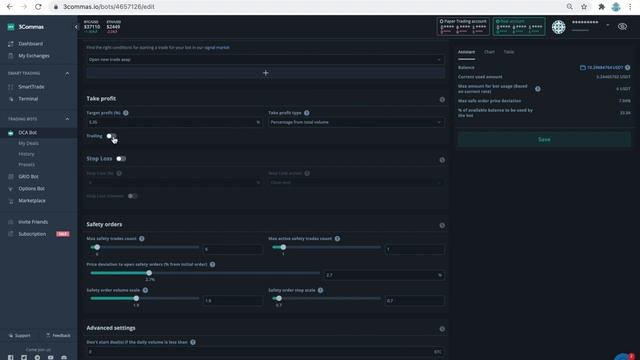
Task: Open Dashboard from the sidebar
Action: (30, 44)
